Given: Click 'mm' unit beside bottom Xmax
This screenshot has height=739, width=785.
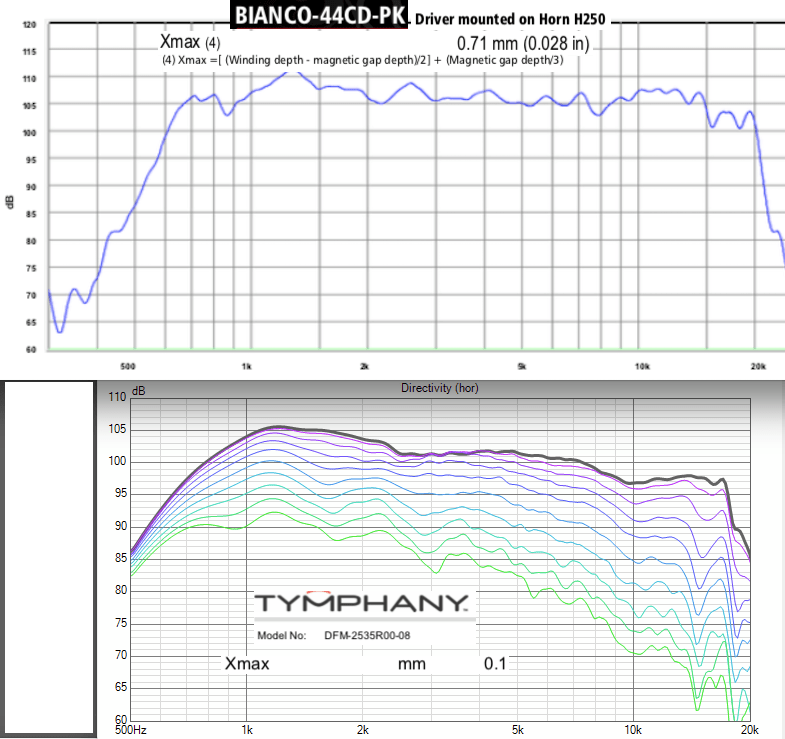Looking at the screenshot, I should pos(412,664).
